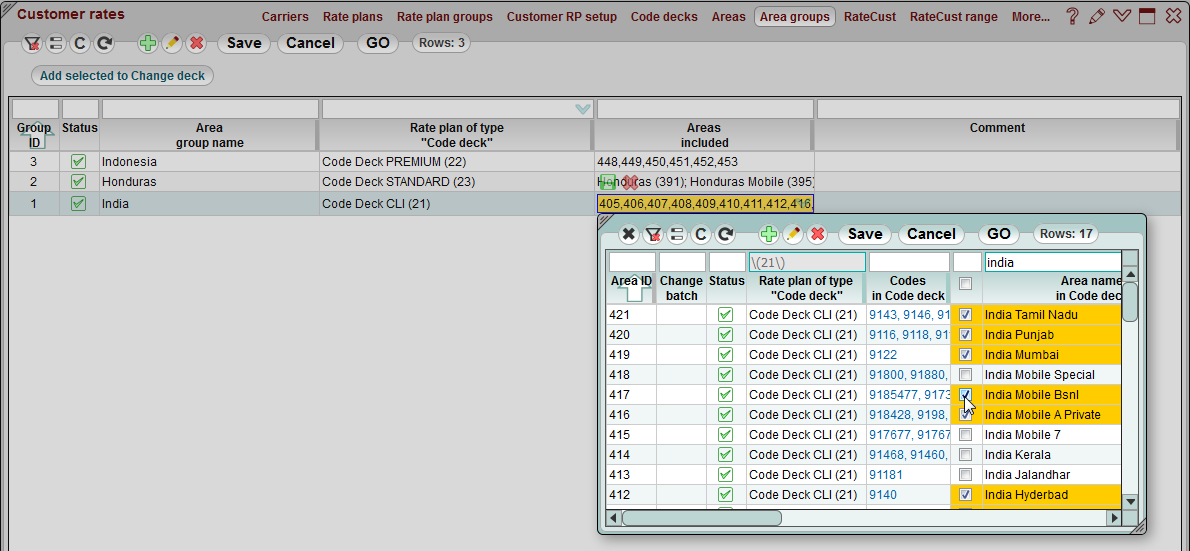Check India Jalandhar checkbox
This screenshot has width=1190, height=551.
[x=965, y=475]
